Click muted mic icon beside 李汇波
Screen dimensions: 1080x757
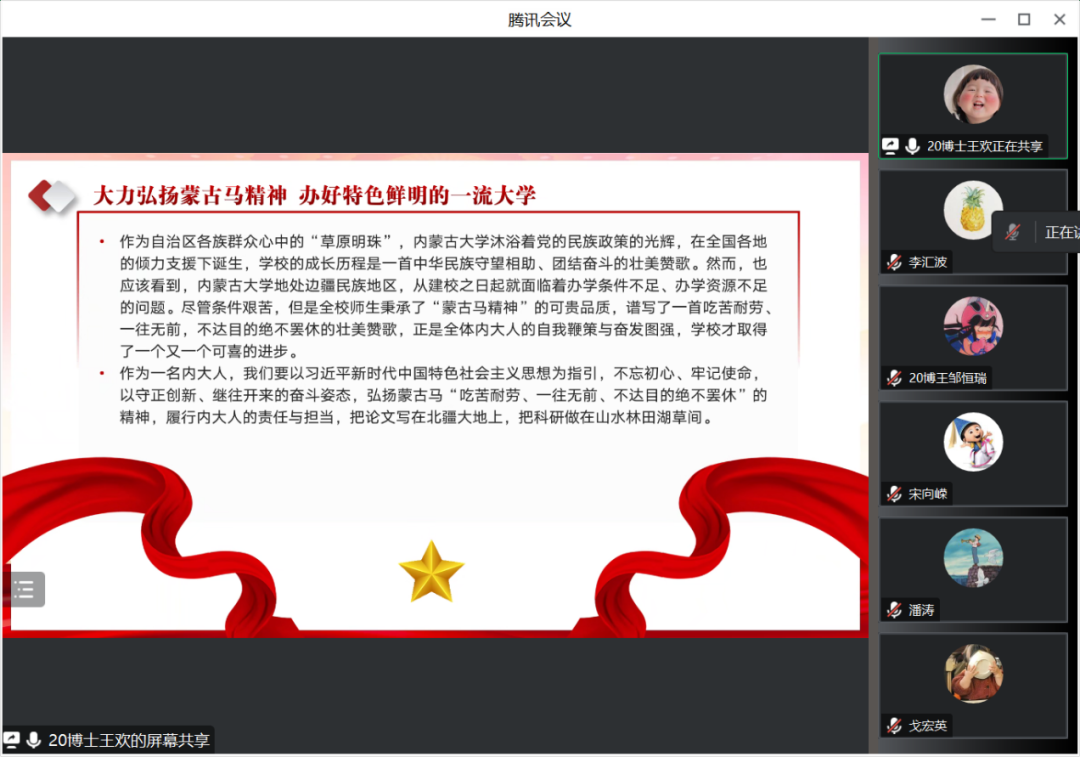coord(894,262)
